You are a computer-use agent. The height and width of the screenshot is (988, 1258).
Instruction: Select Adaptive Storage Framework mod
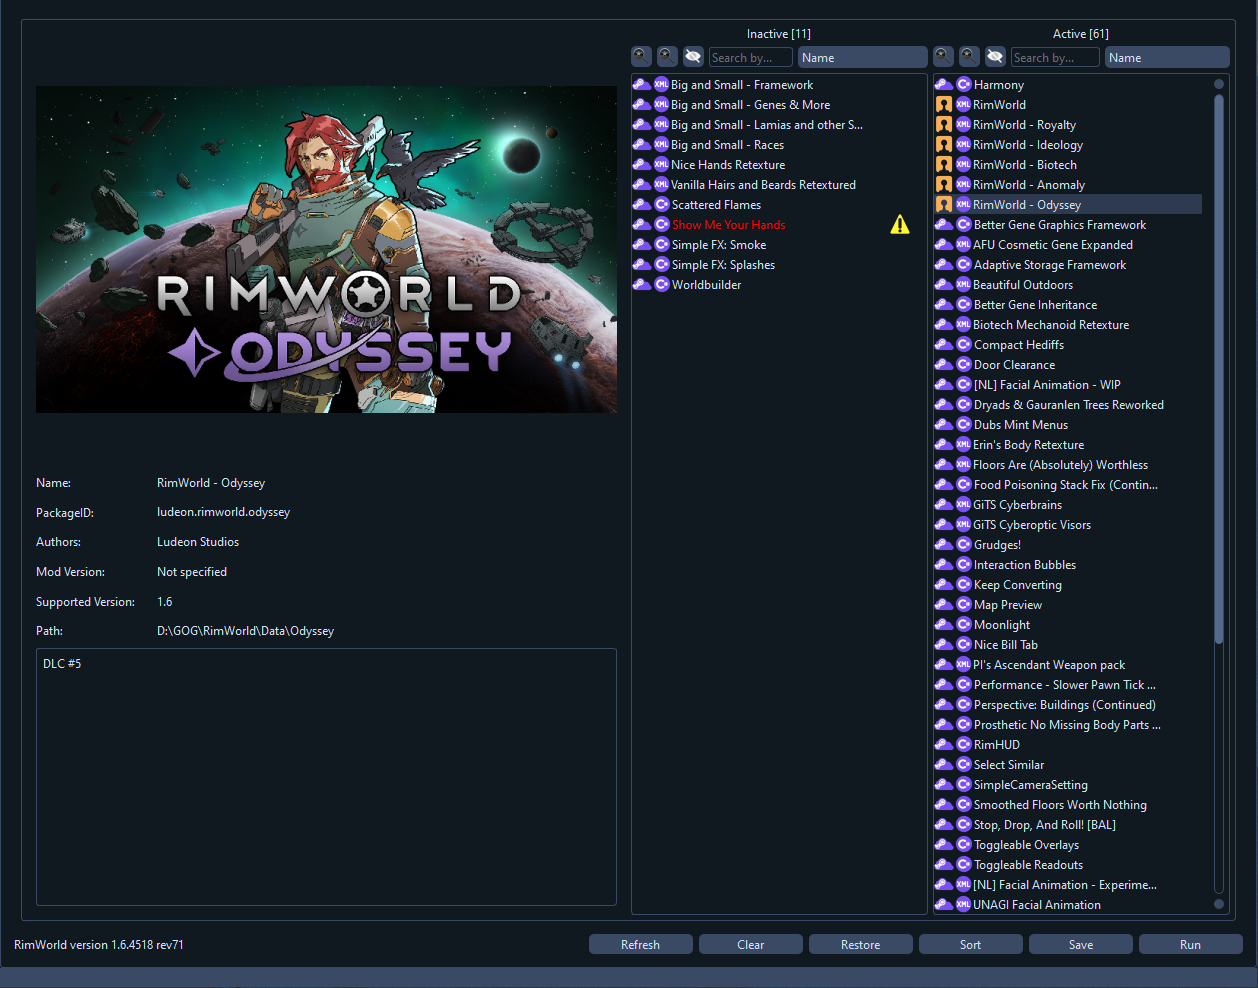(x=1068, y=265)
